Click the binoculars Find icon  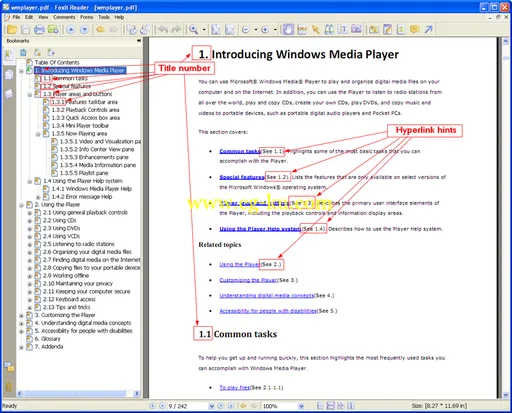(x=329, y=30)
